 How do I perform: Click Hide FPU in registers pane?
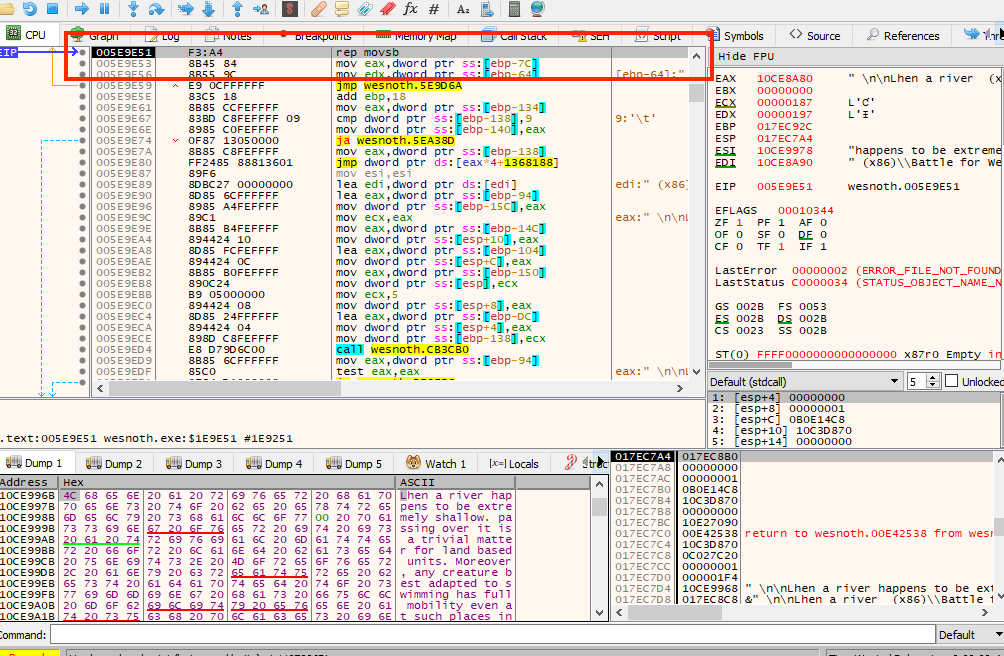[746, 56]
